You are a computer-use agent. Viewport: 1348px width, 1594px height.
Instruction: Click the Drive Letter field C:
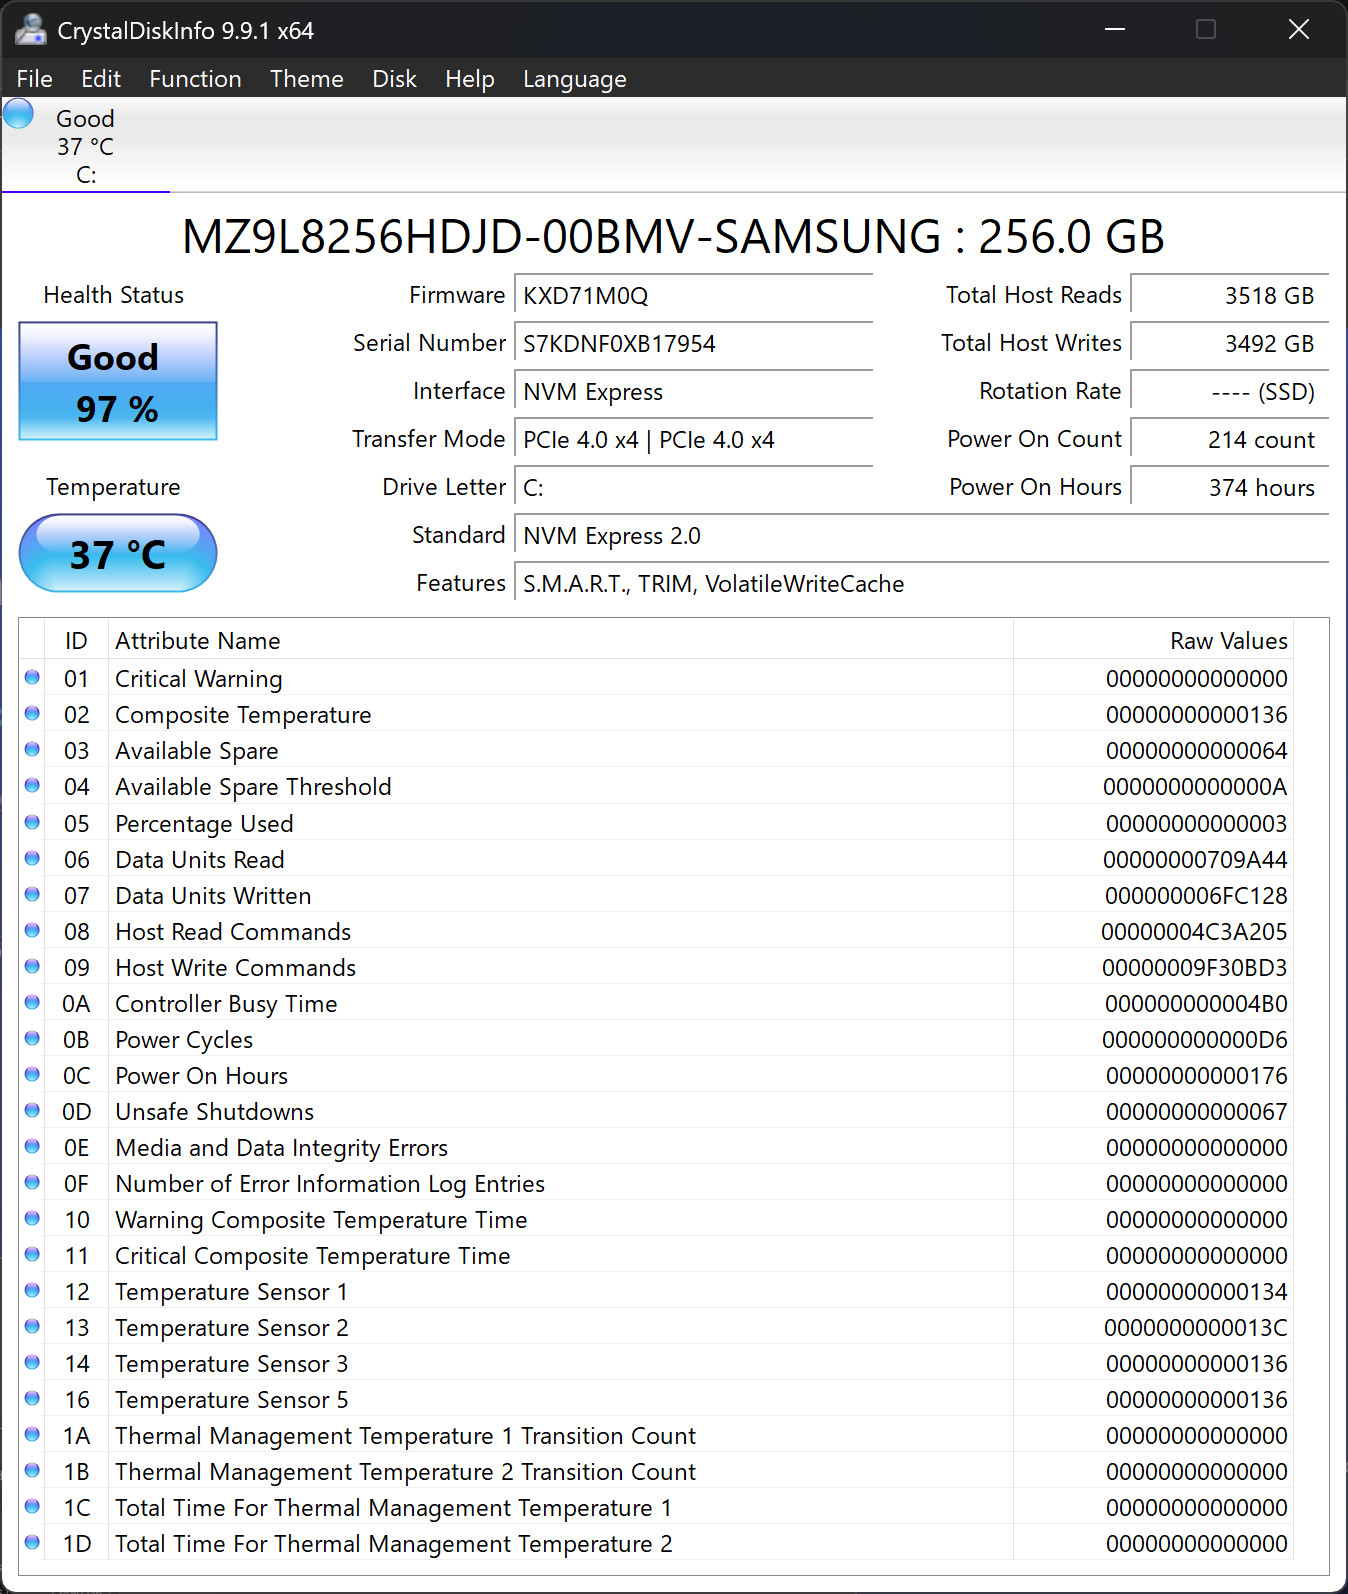tap(693, 488)
